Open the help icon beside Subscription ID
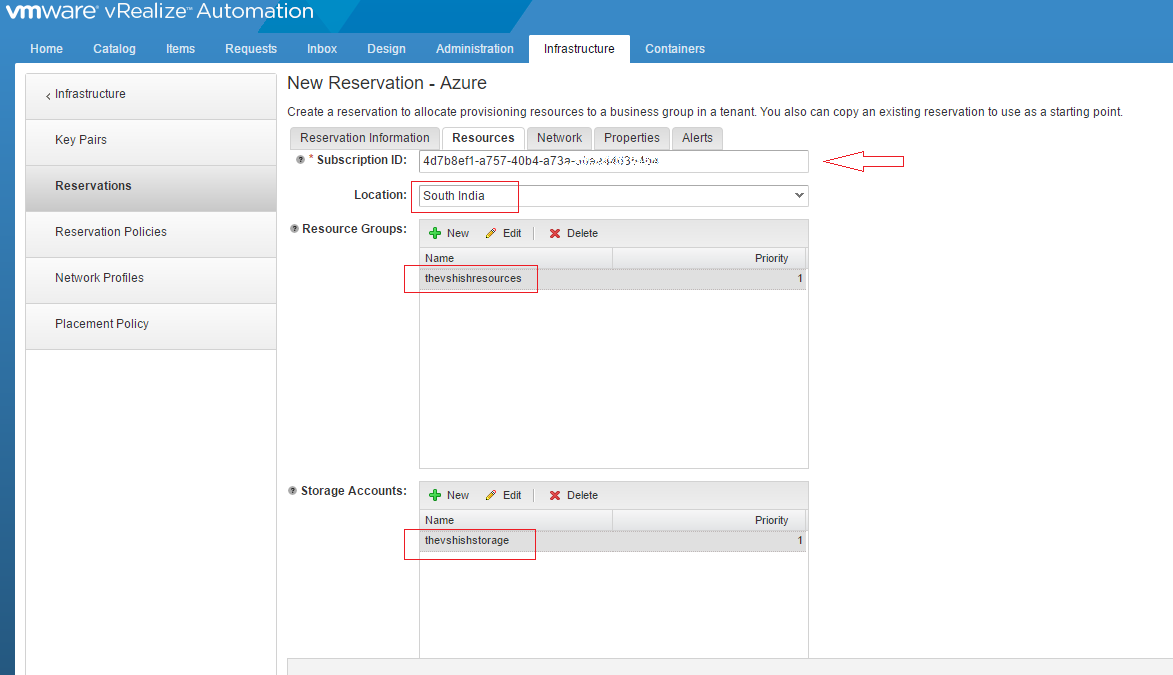Screen dimensions: 1173x675 pos(300,158)
